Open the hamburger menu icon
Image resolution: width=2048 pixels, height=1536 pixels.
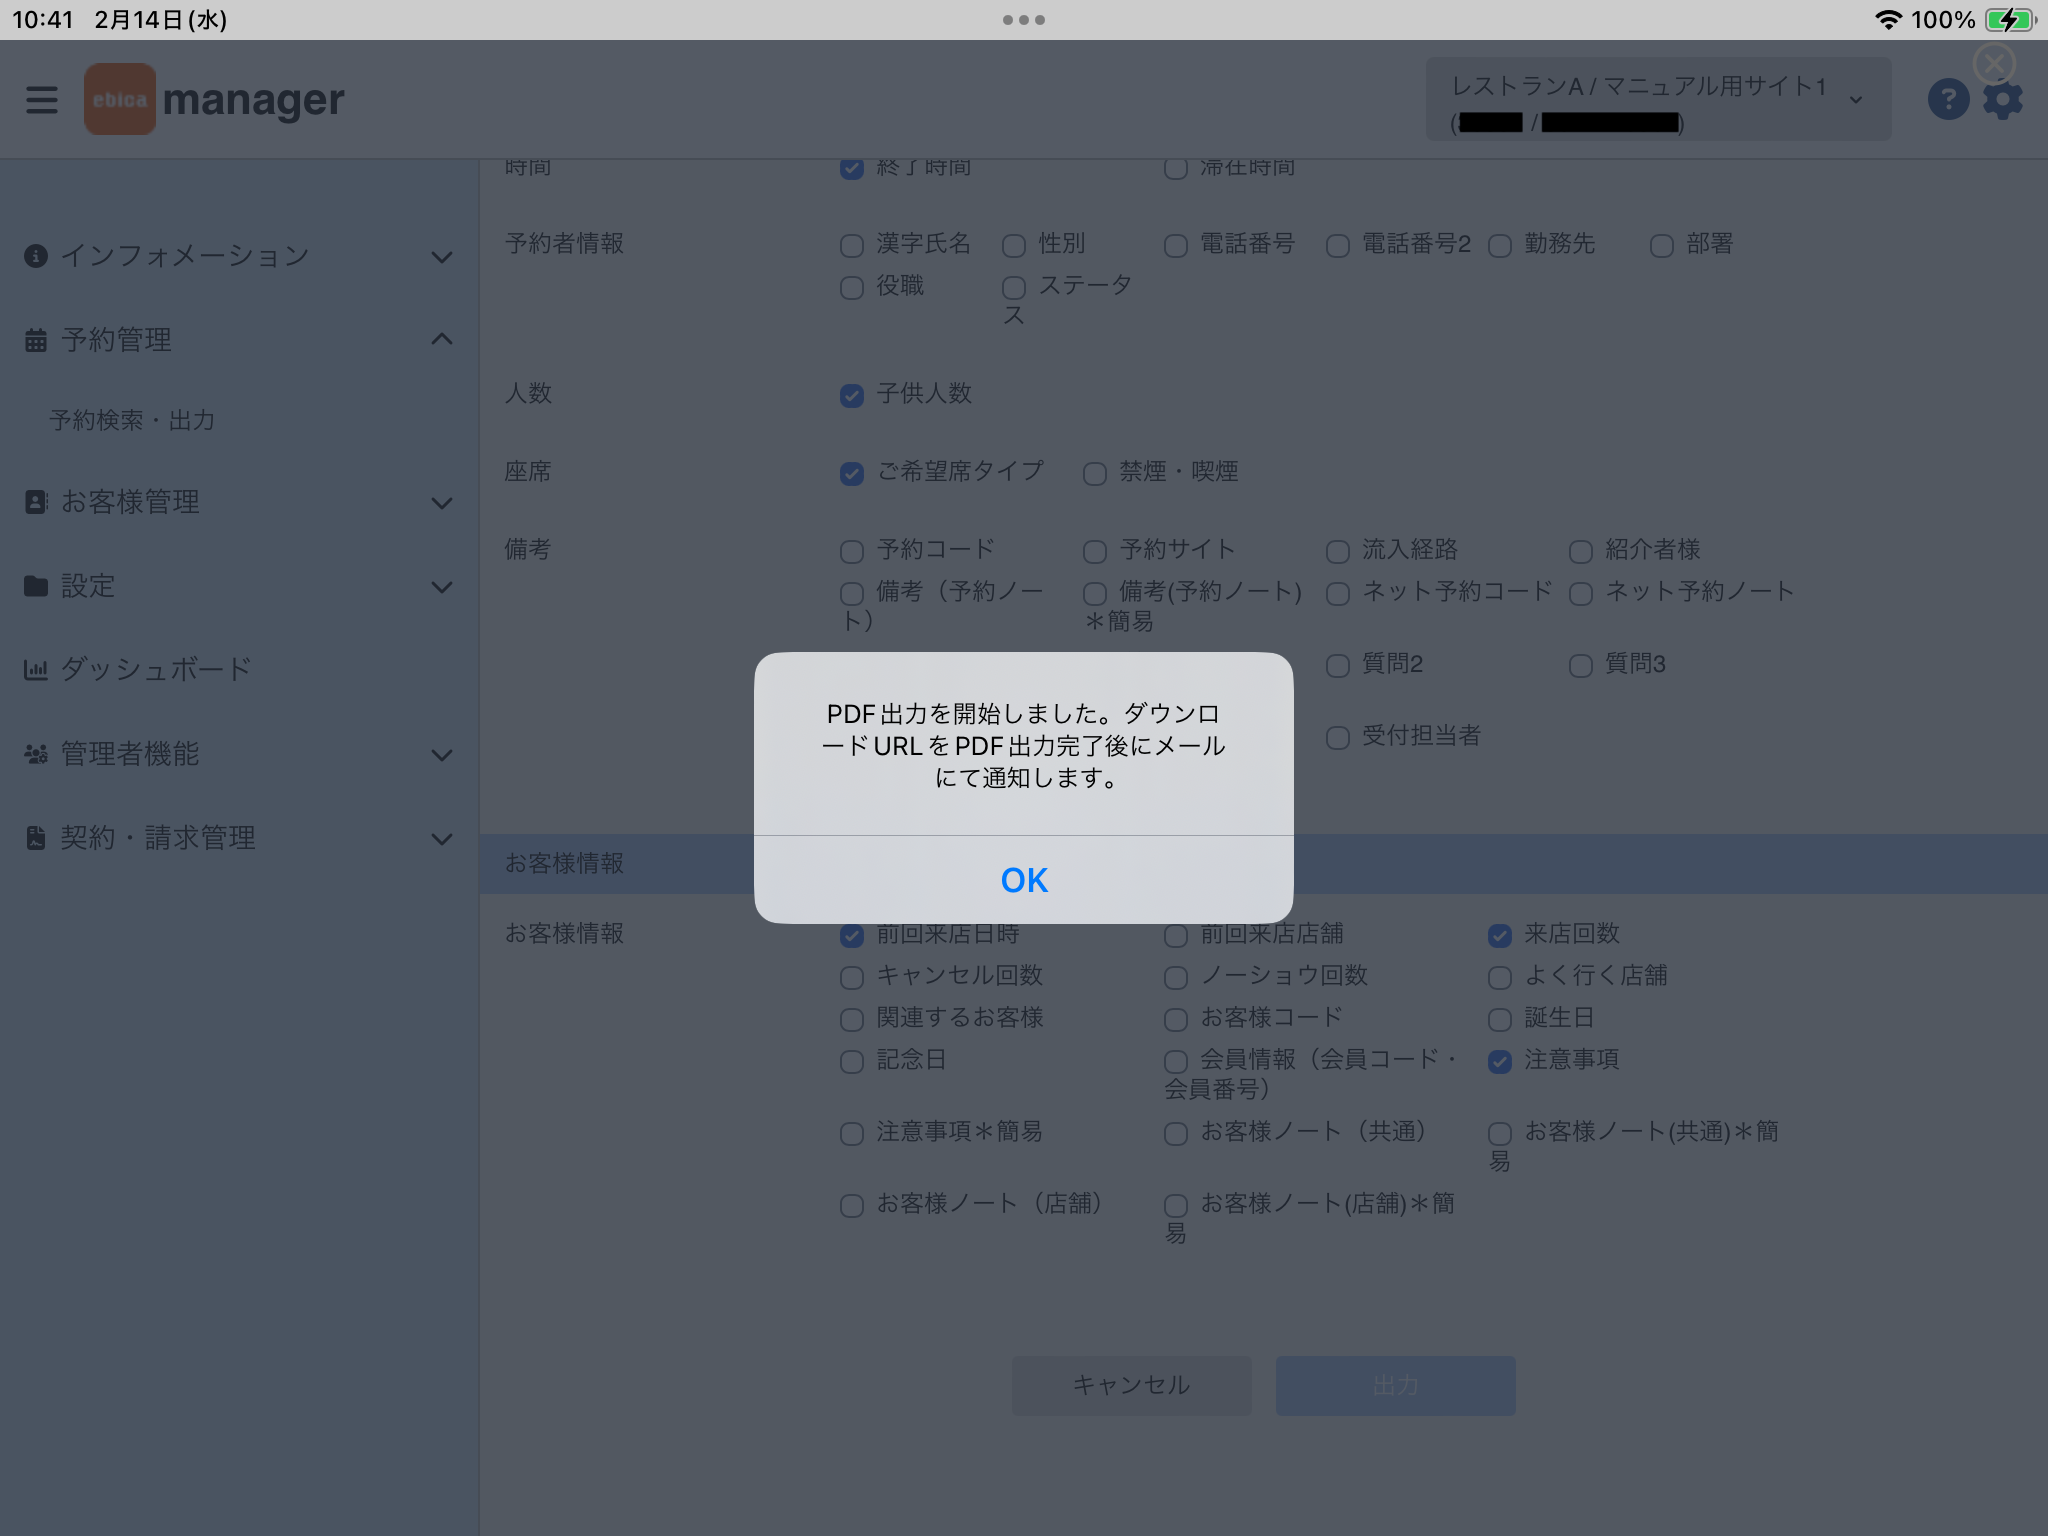pos(42,100)
